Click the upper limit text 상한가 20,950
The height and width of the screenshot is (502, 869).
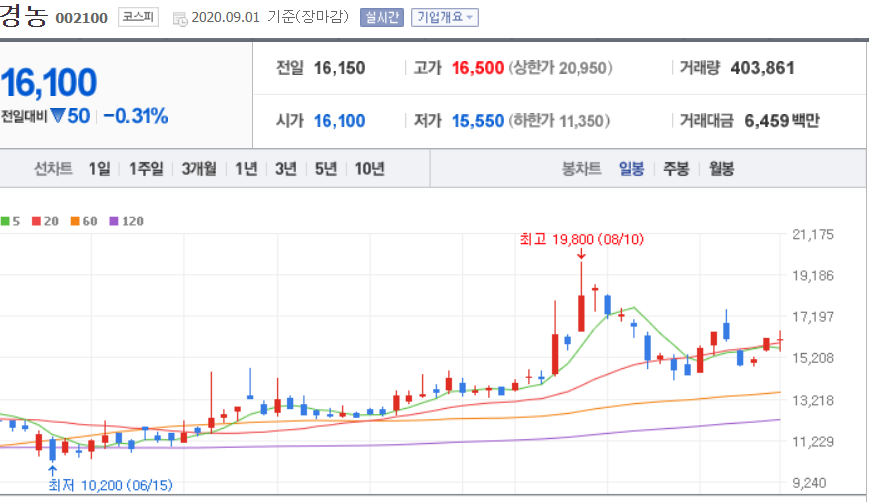click(560, 68)
